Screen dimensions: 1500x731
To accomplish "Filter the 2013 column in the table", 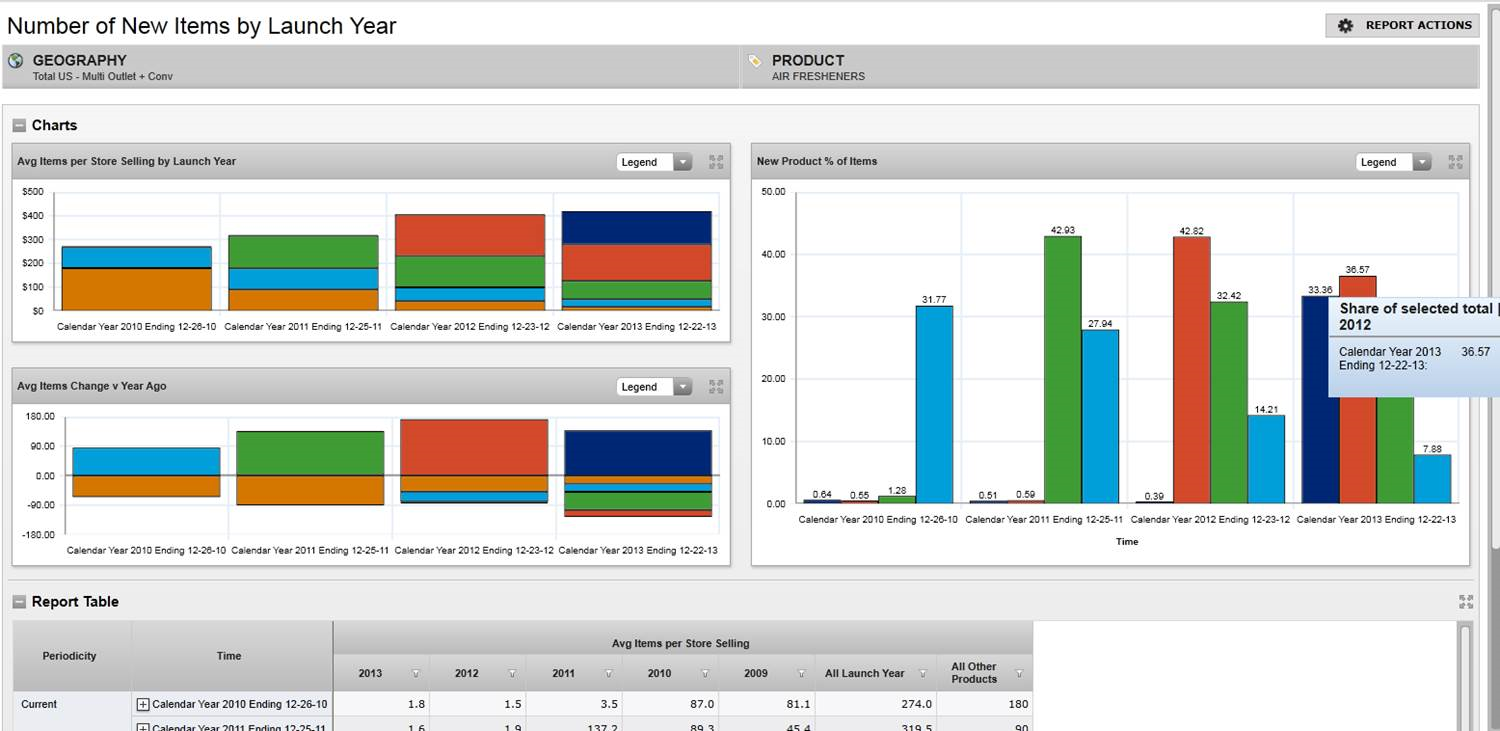I will click(414, 674).
